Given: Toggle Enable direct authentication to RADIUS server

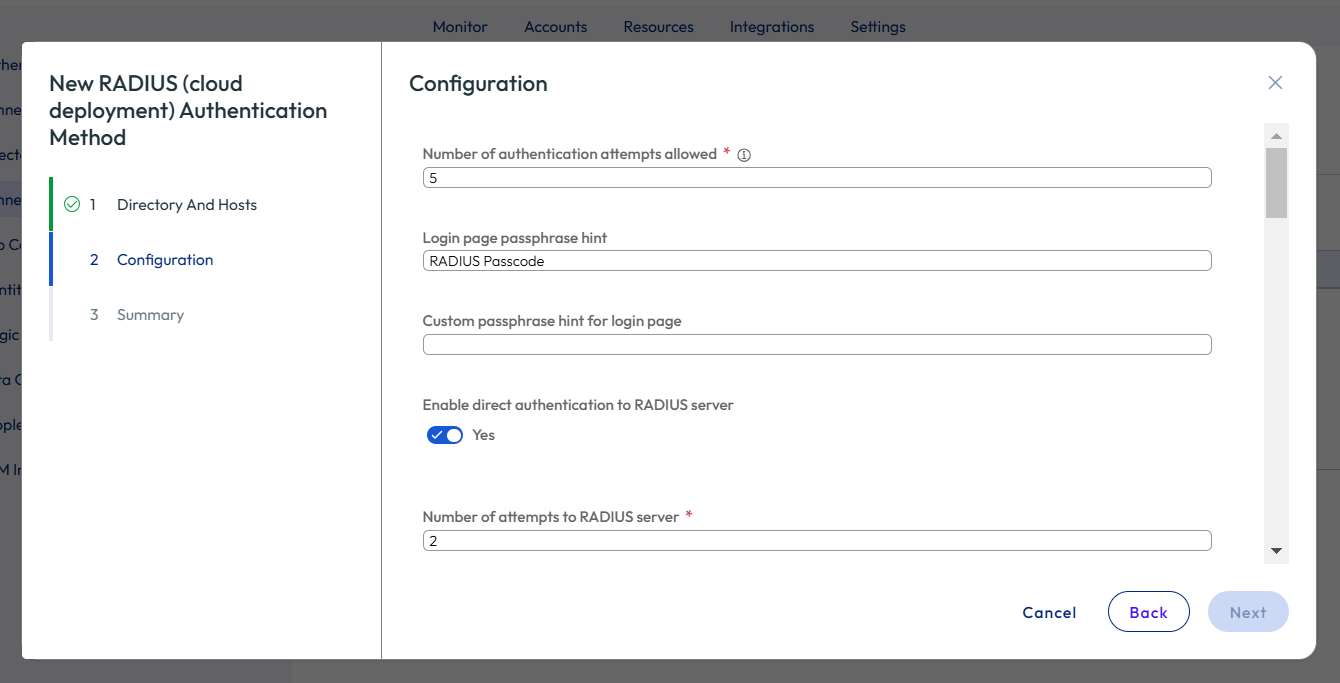Looking at the screenshot, I should [x=445, y=435].
